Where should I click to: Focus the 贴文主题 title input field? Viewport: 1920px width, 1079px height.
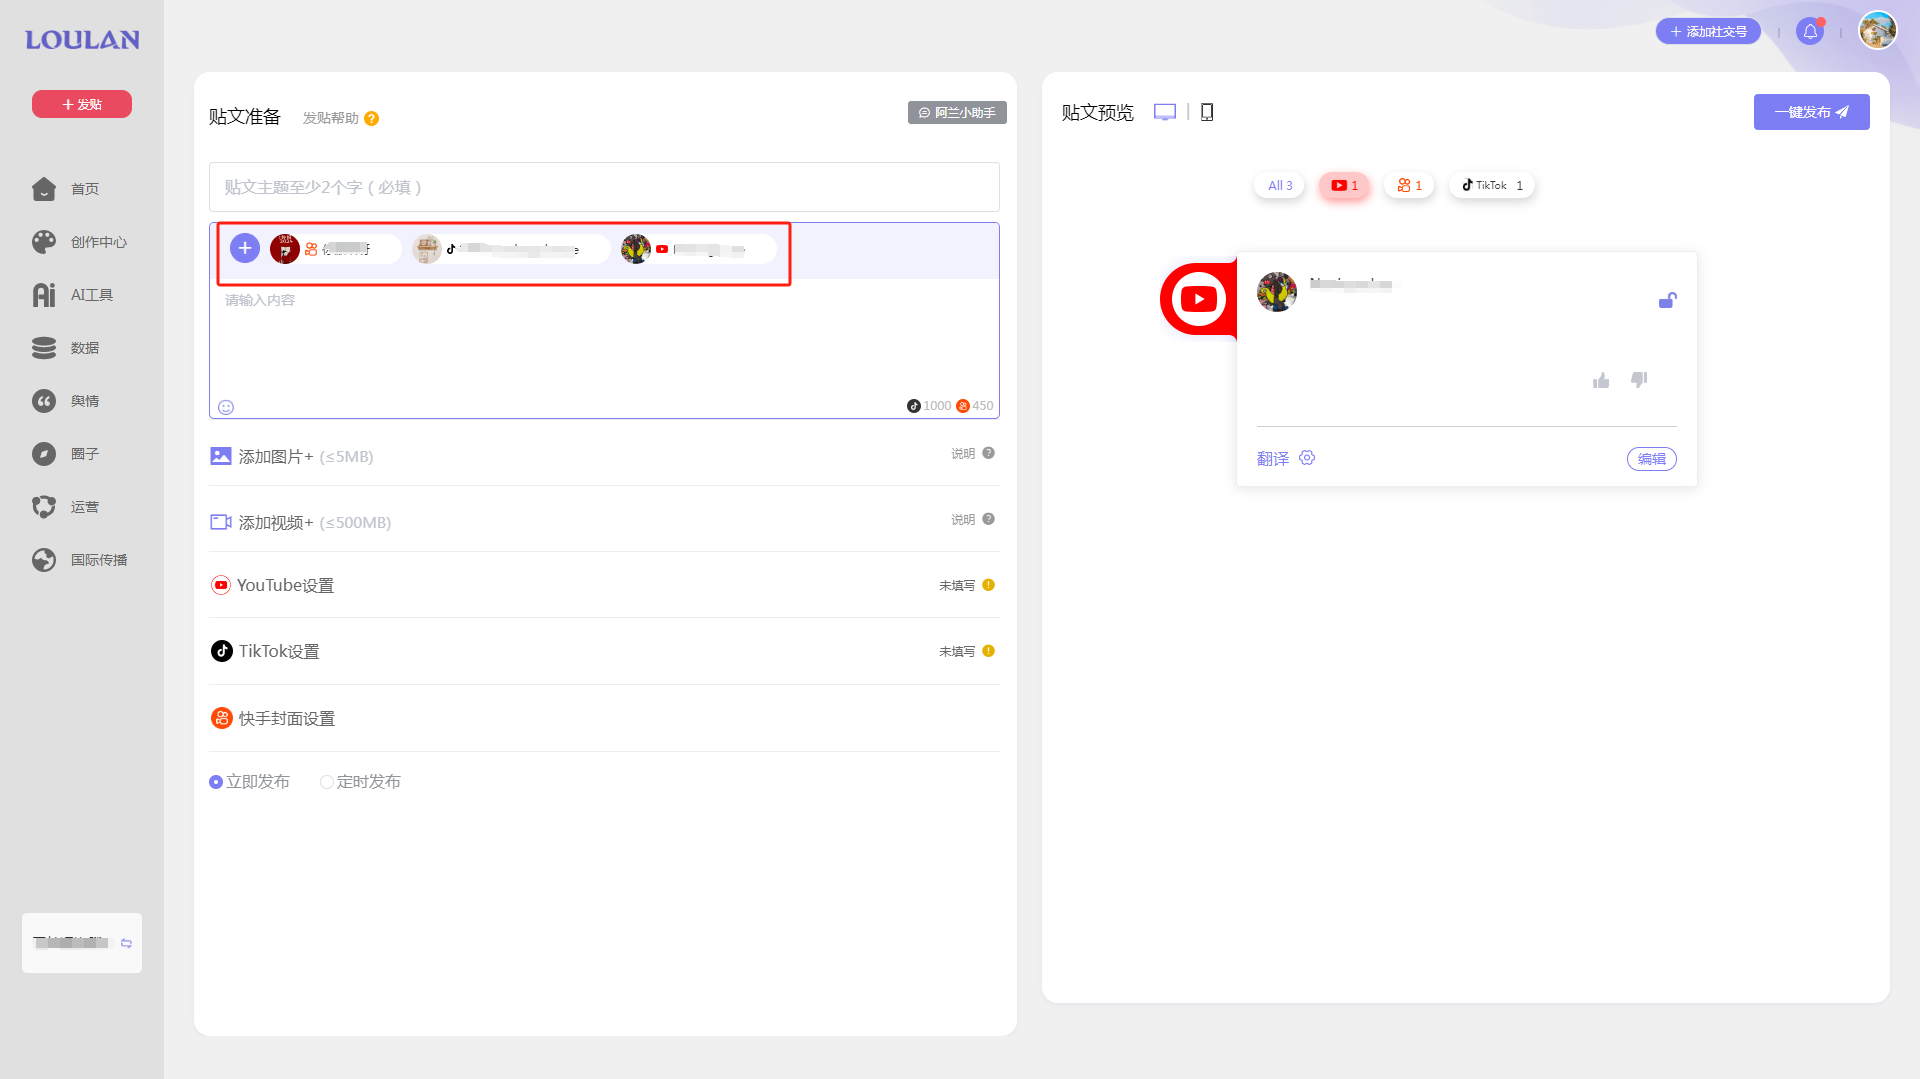click(x=604, y=187)
